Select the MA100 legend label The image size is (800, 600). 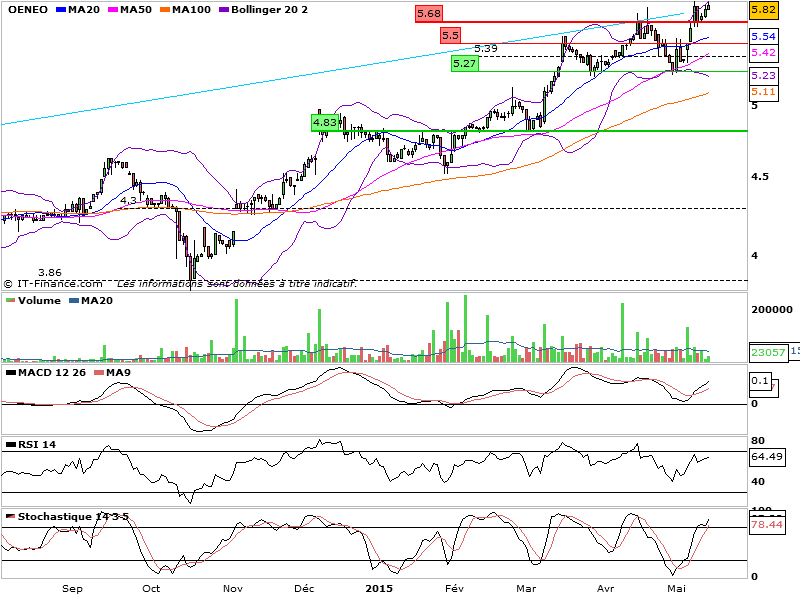(191, 10)
